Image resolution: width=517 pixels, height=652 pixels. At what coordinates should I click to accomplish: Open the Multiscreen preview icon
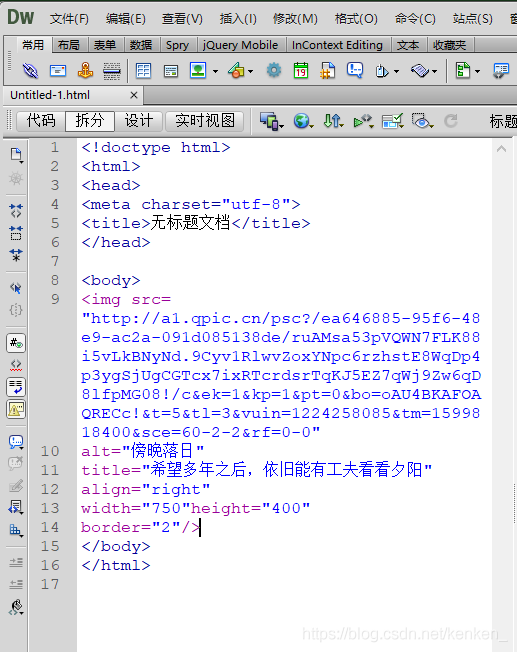[x=269, y=121]
